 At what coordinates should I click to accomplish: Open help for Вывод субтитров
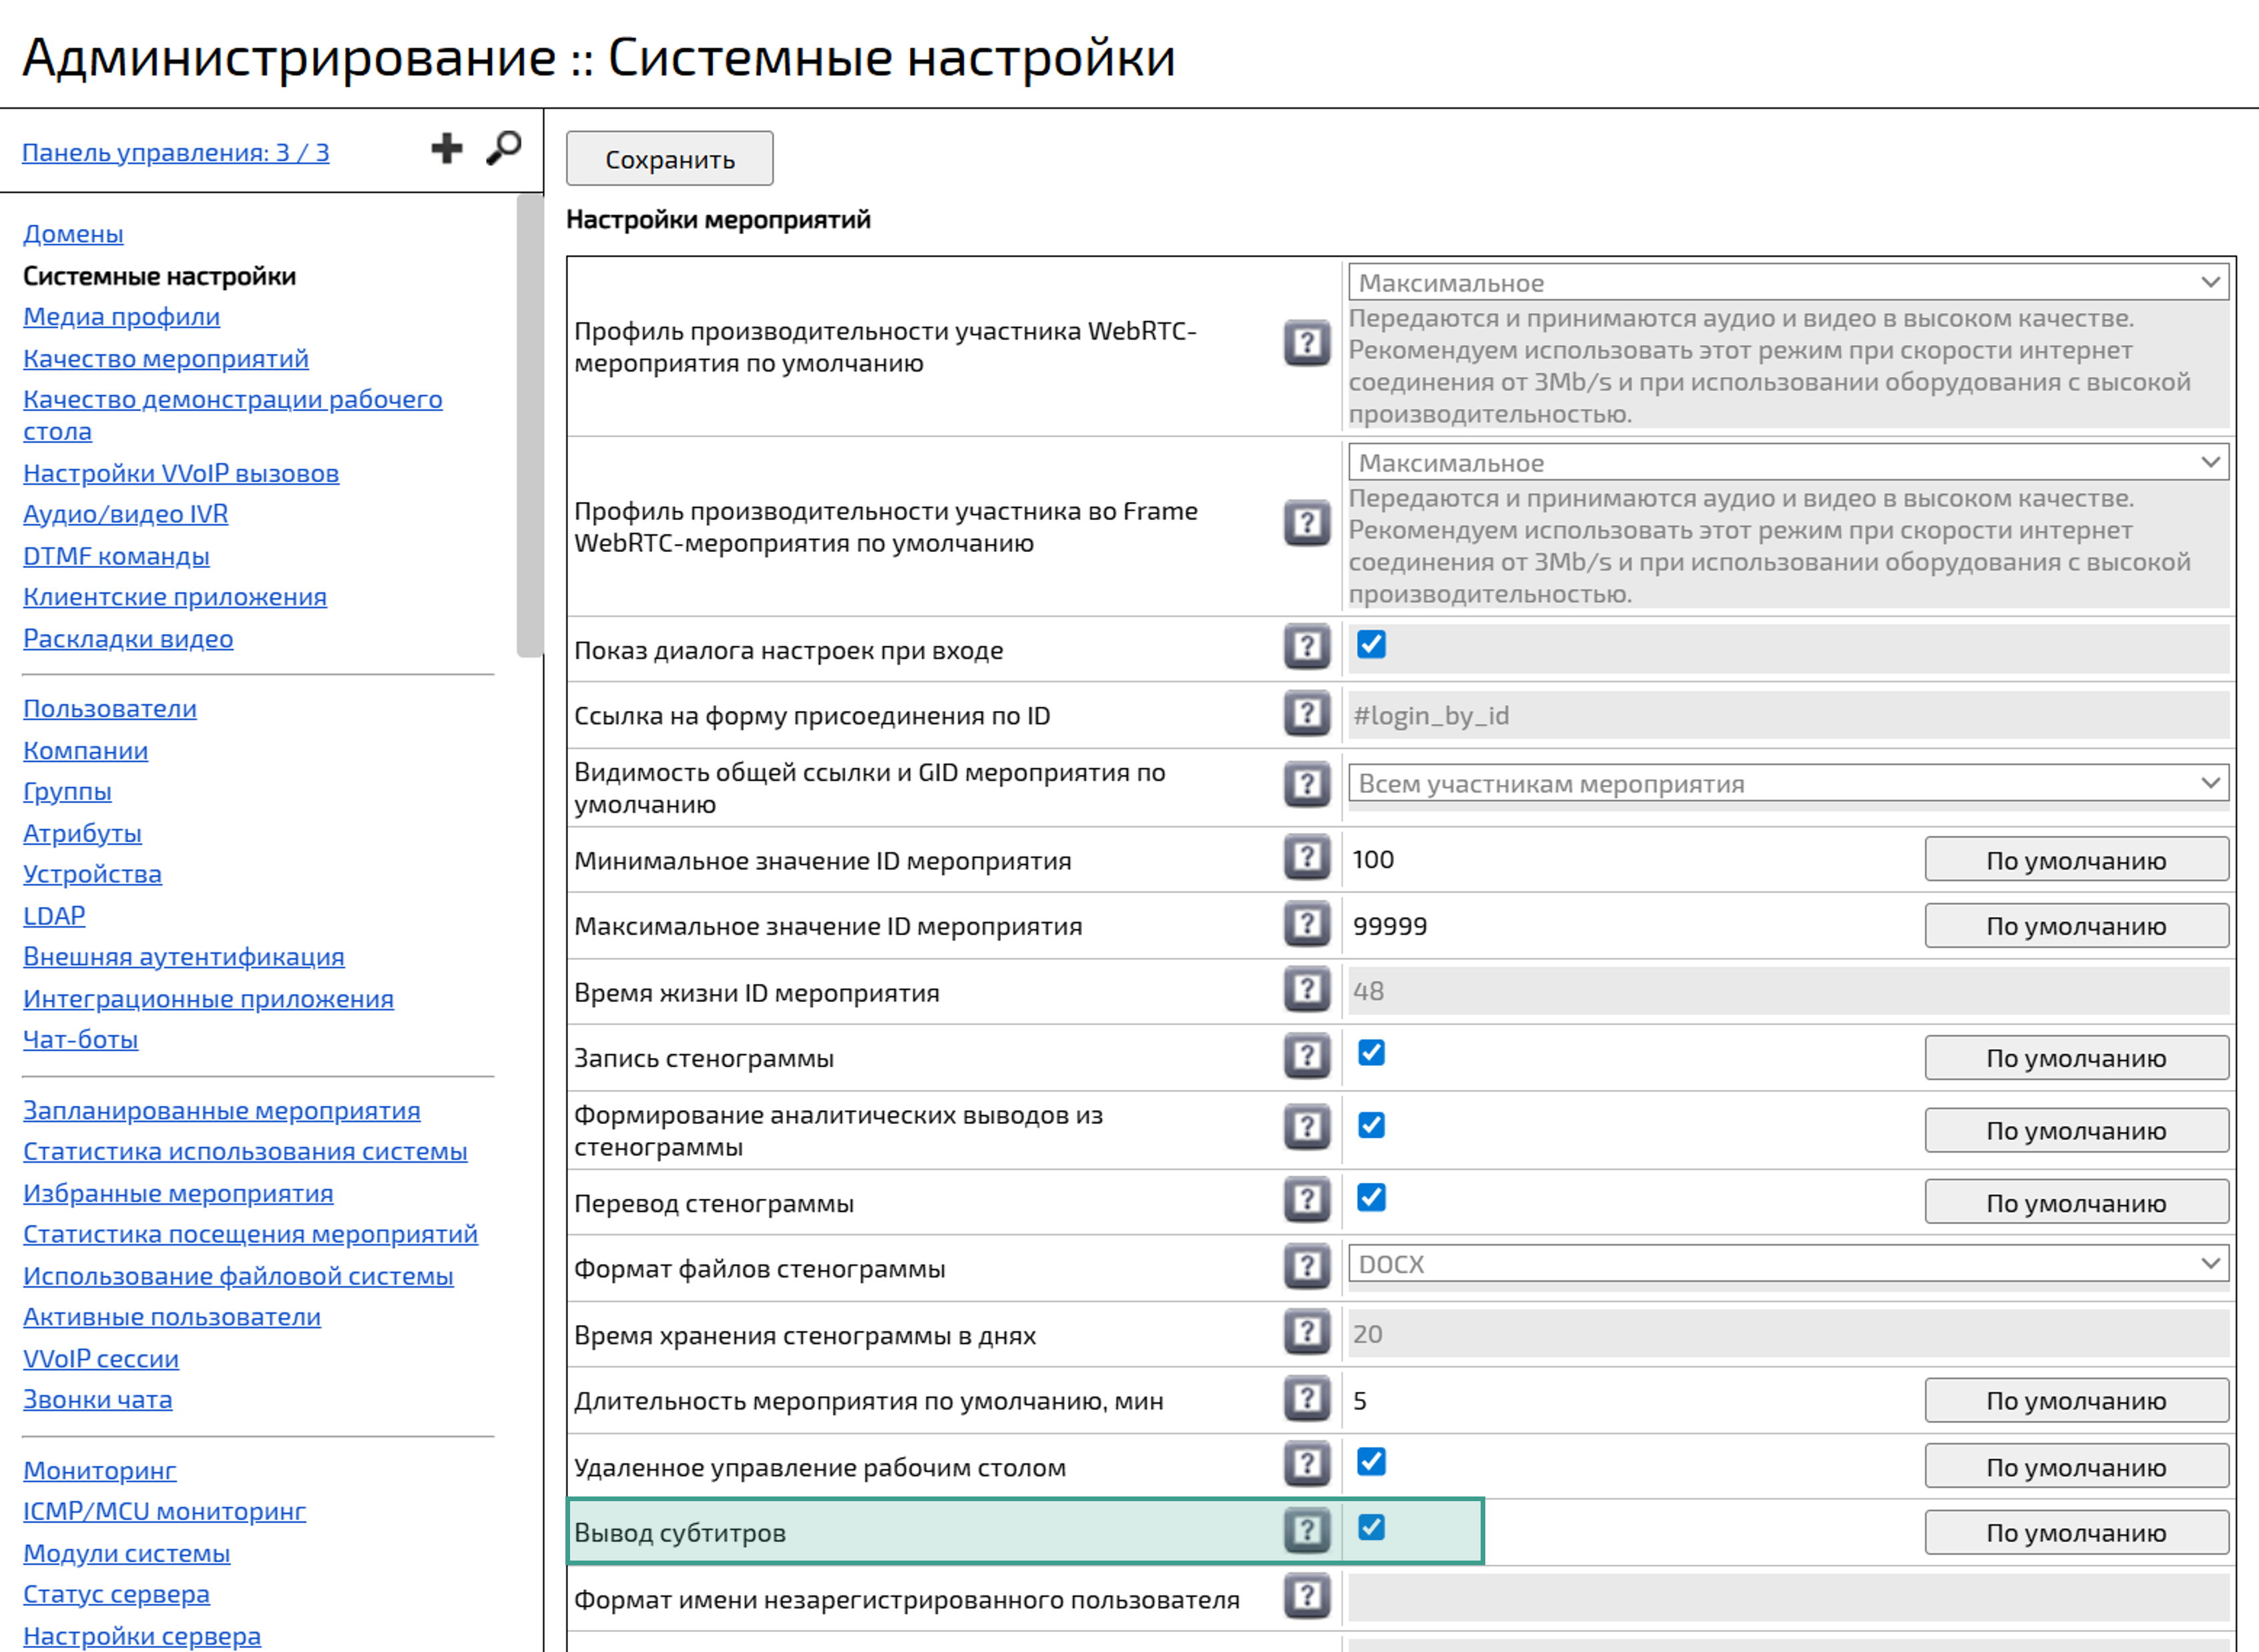coord(1306,1532)
